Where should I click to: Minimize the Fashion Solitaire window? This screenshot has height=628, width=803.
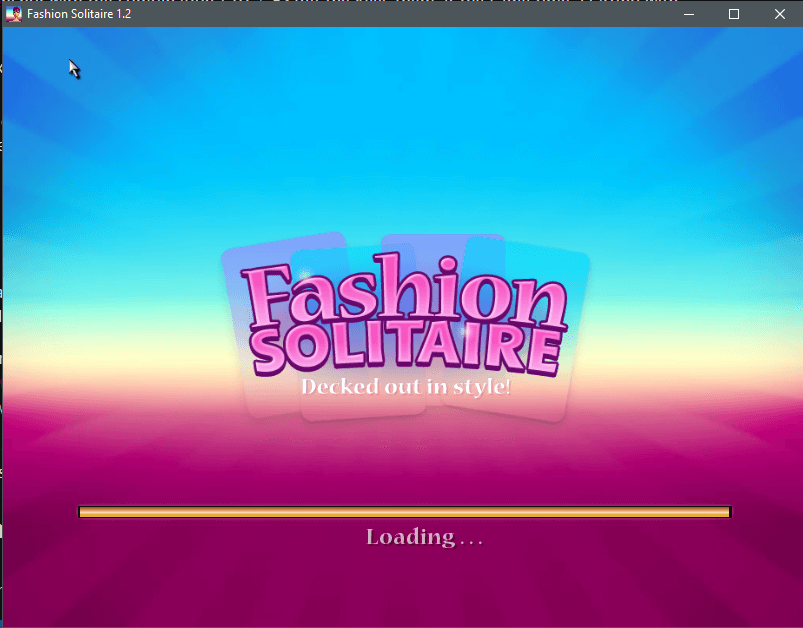click(x=689, y=14)
